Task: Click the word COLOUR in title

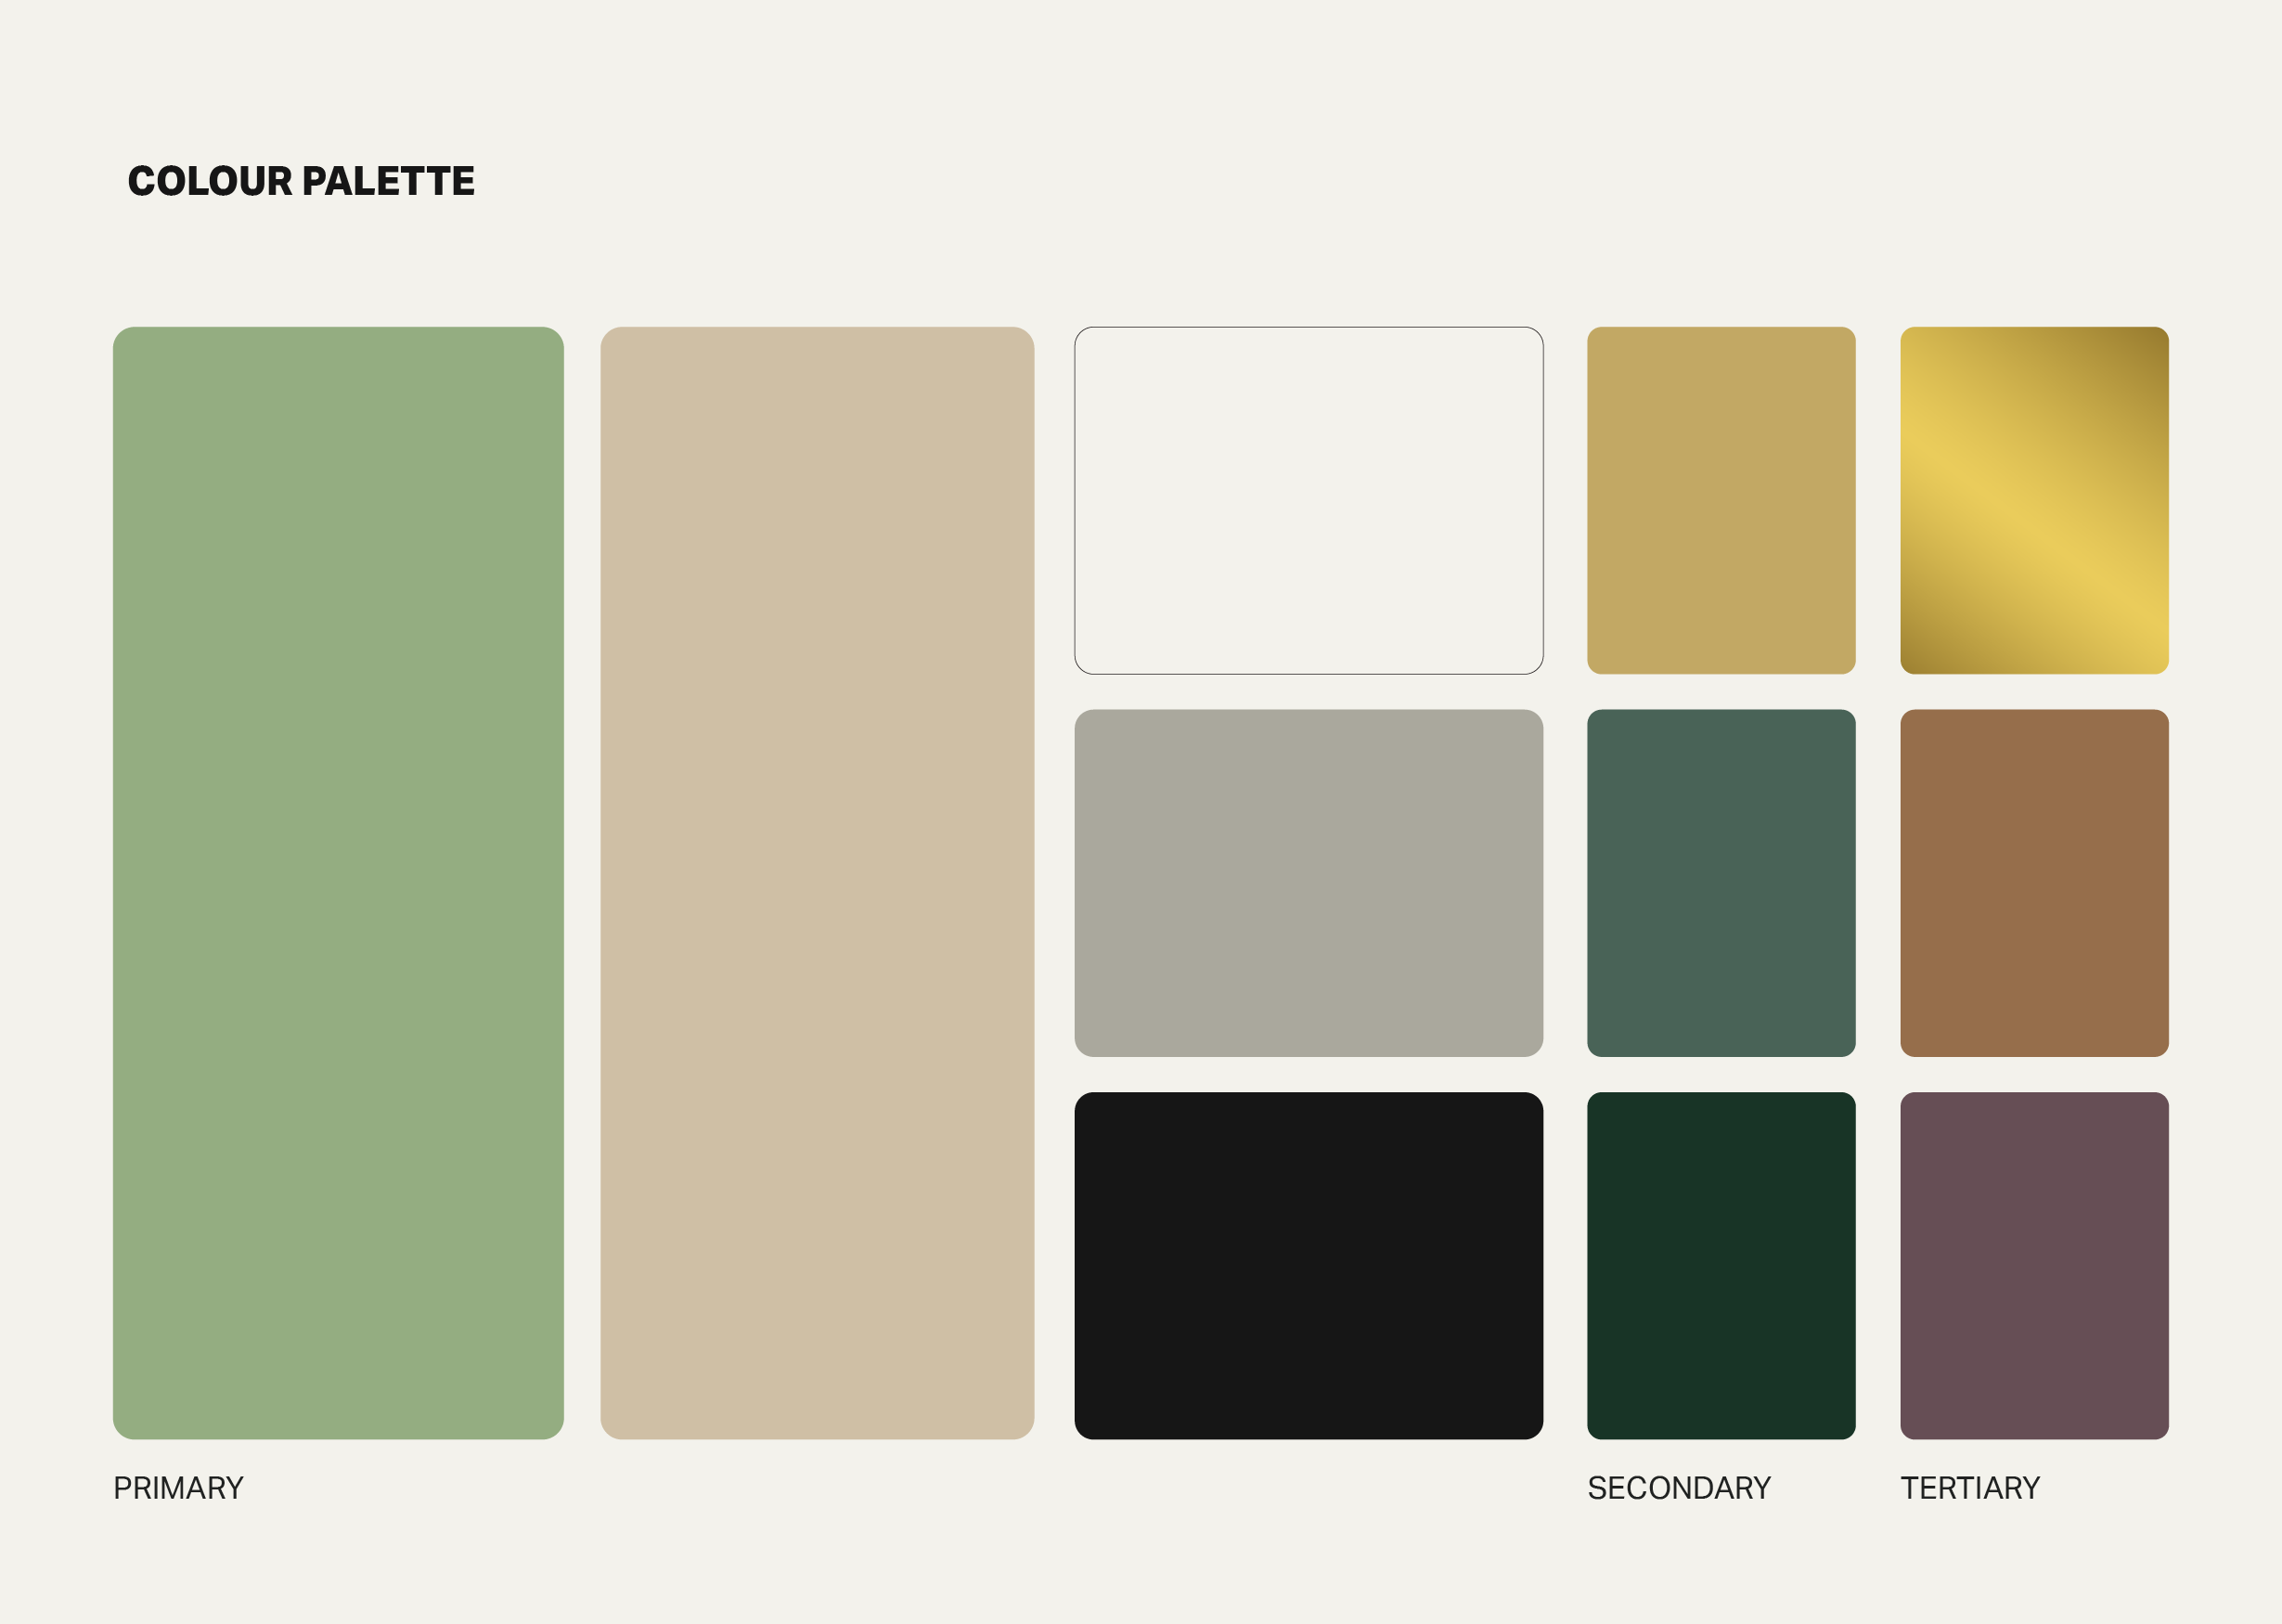Action: 210,181
